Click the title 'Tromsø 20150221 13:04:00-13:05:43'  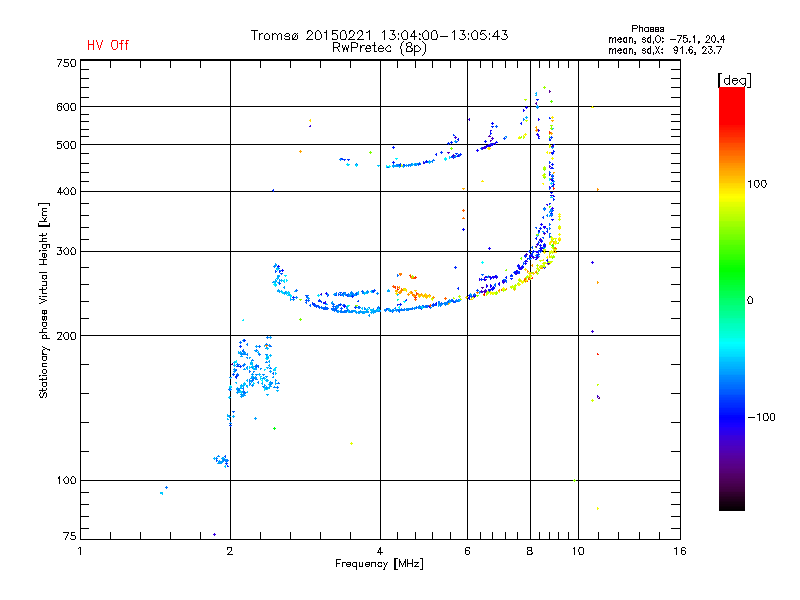coord(379,35)
